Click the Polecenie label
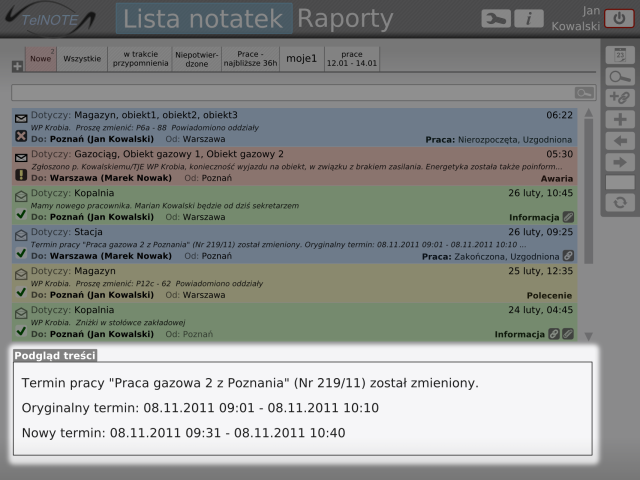This screenshot has height=480, width=640. 549,296
